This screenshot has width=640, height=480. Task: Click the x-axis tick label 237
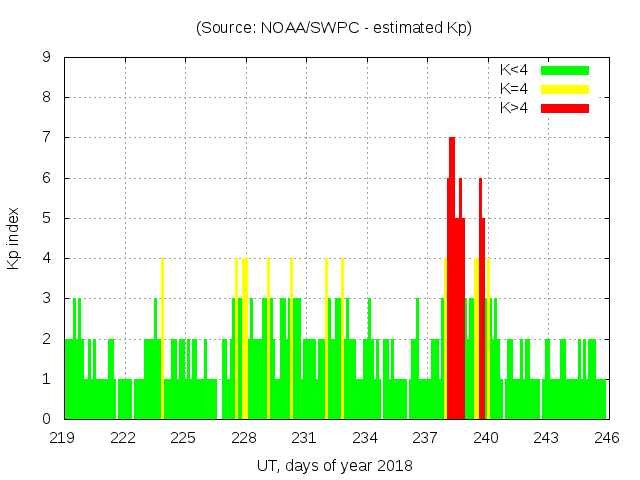pyautogui.click(x=426, y=437)
